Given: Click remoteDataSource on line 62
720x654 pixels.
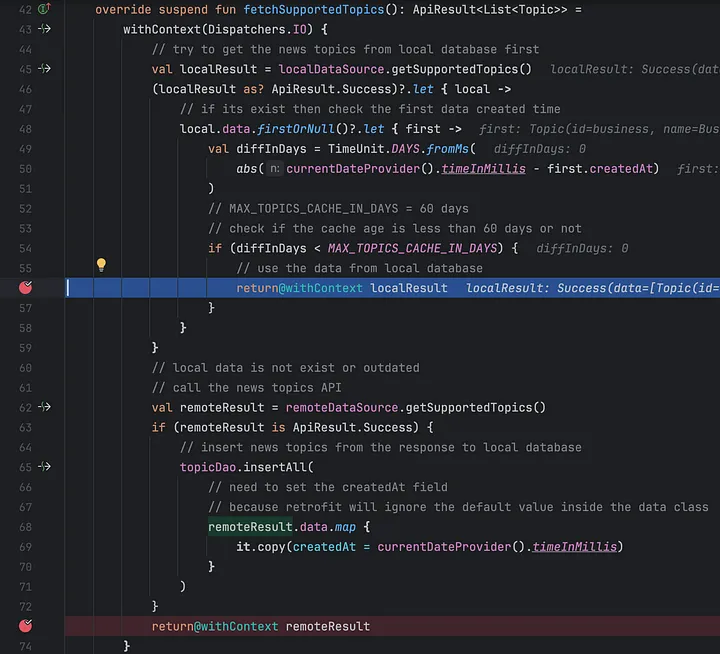Looking at the screenshot, I should point(341,407).
